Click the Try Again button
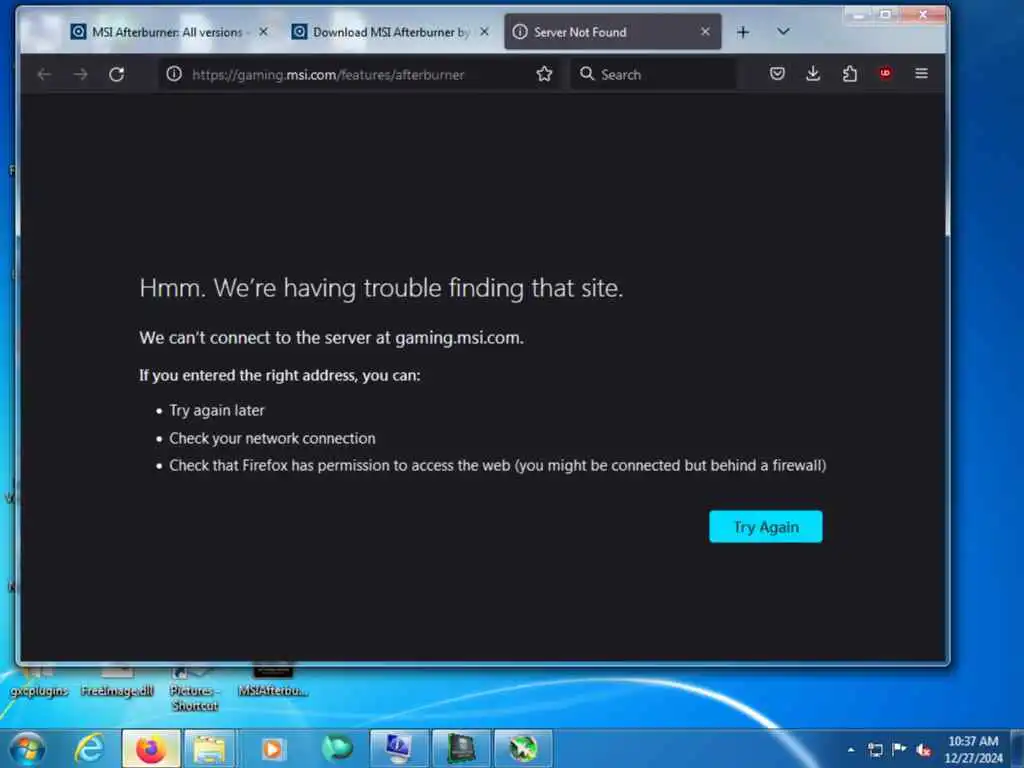This screenshot has height=768, width=1024. point(765,526)
